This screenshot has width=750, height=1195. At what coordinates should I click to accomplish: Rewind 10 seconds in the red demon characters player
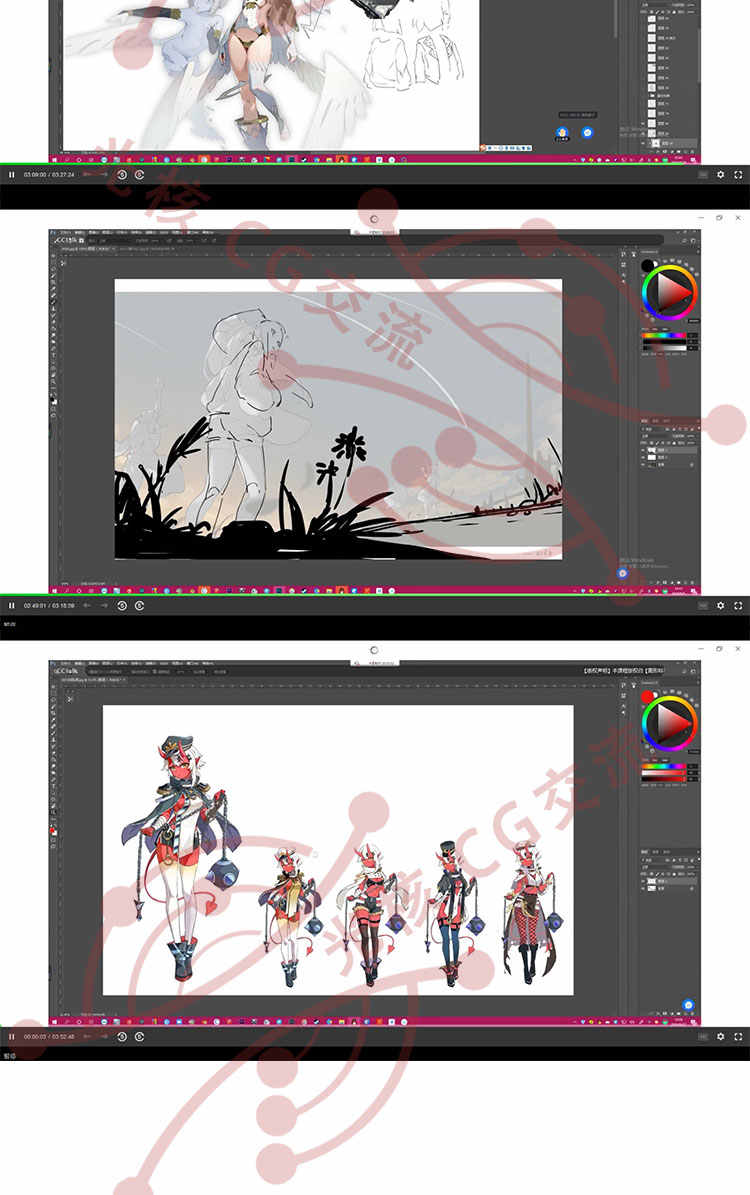122,1037
